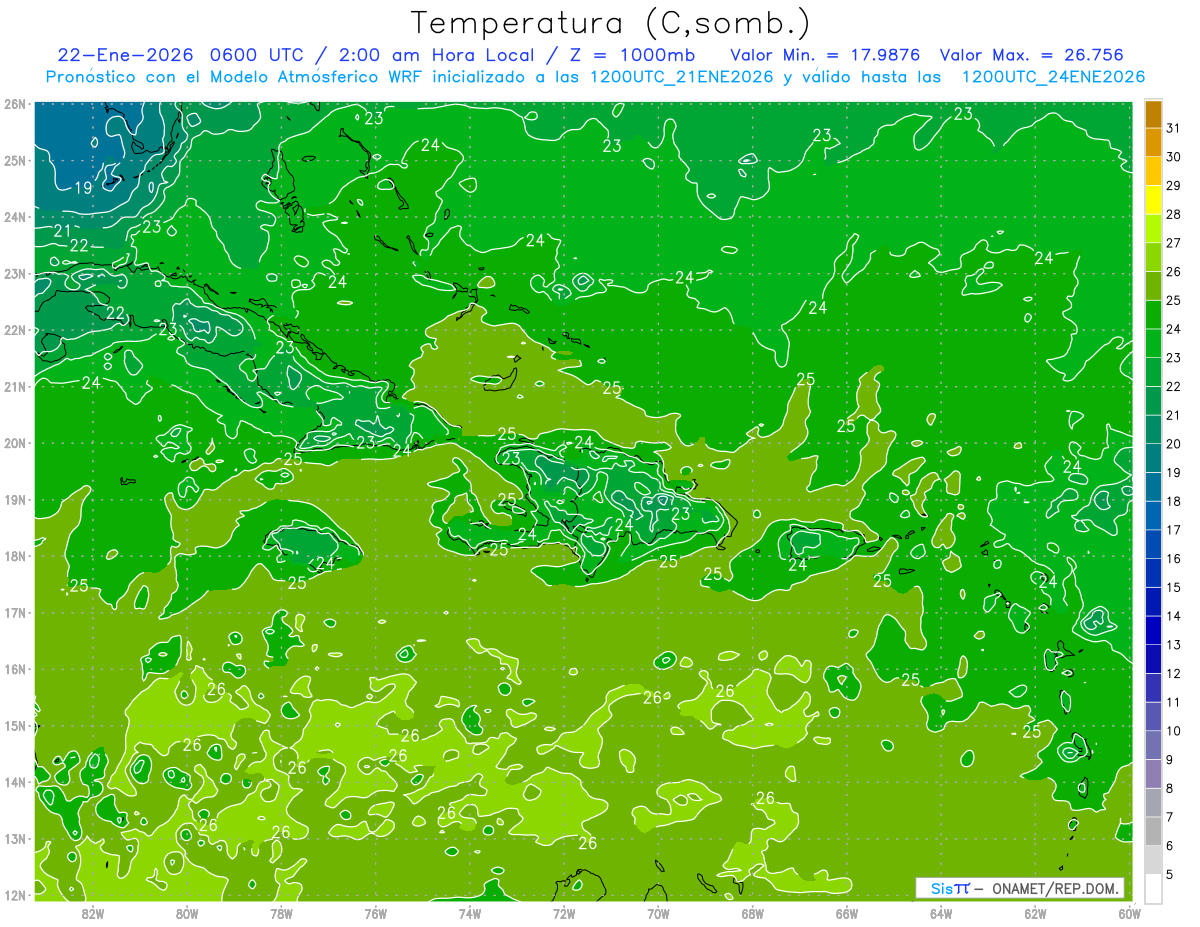
Task: Click the latitude axis label '20N'
Action: 15,443
